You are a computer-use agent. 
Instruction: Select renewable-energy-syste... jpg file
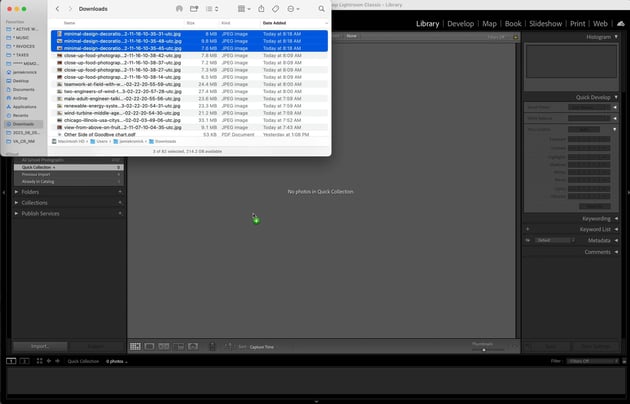189,106
